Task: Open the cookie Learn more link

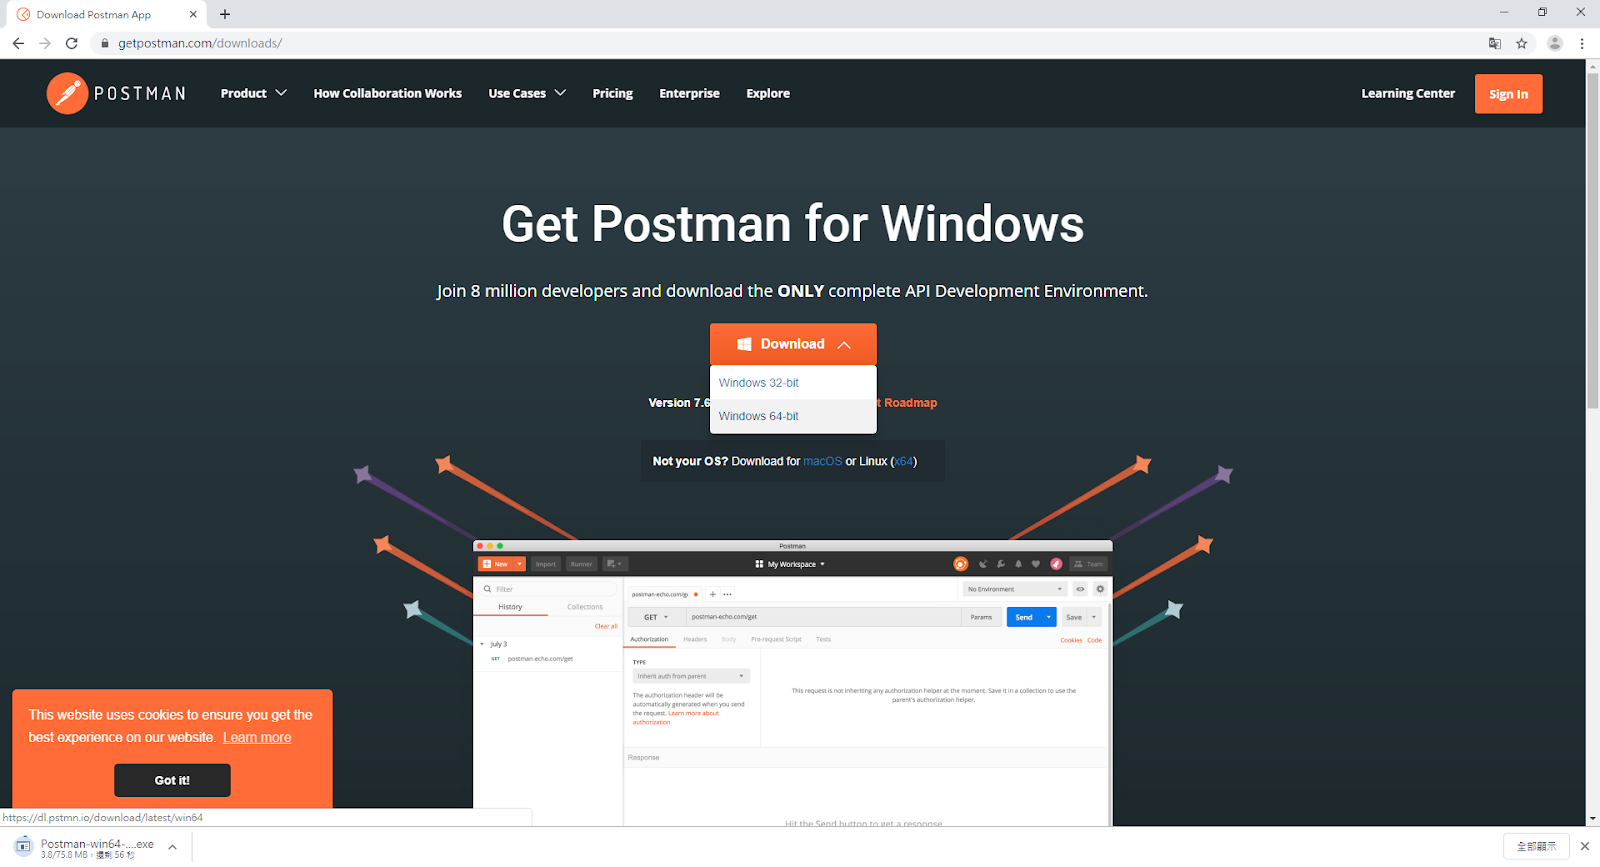Action: click(257, 738)
